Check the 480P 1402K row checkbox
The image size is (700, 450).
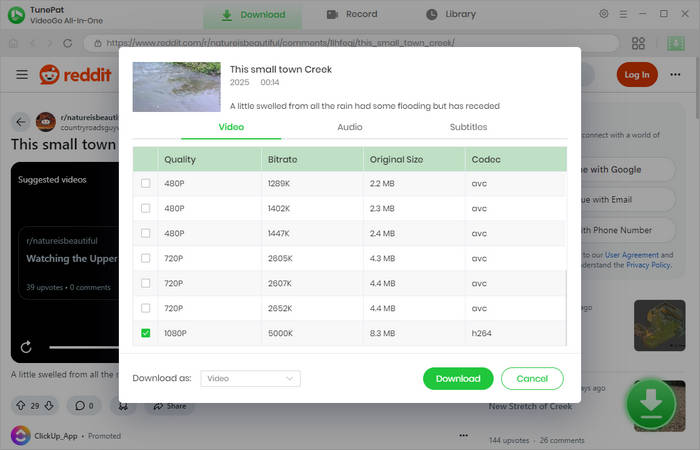click(146, 208)
